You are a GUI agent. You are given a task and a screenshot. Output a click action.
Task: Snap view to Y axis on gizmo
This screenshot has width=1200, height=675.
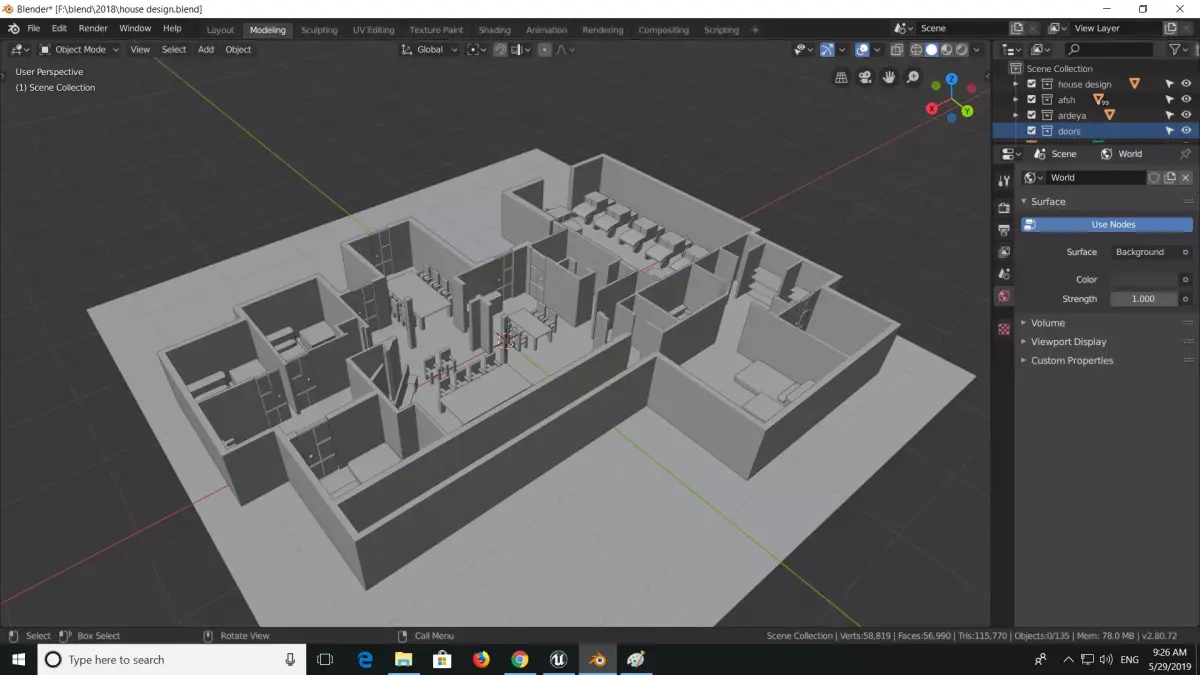click(968, 111)
